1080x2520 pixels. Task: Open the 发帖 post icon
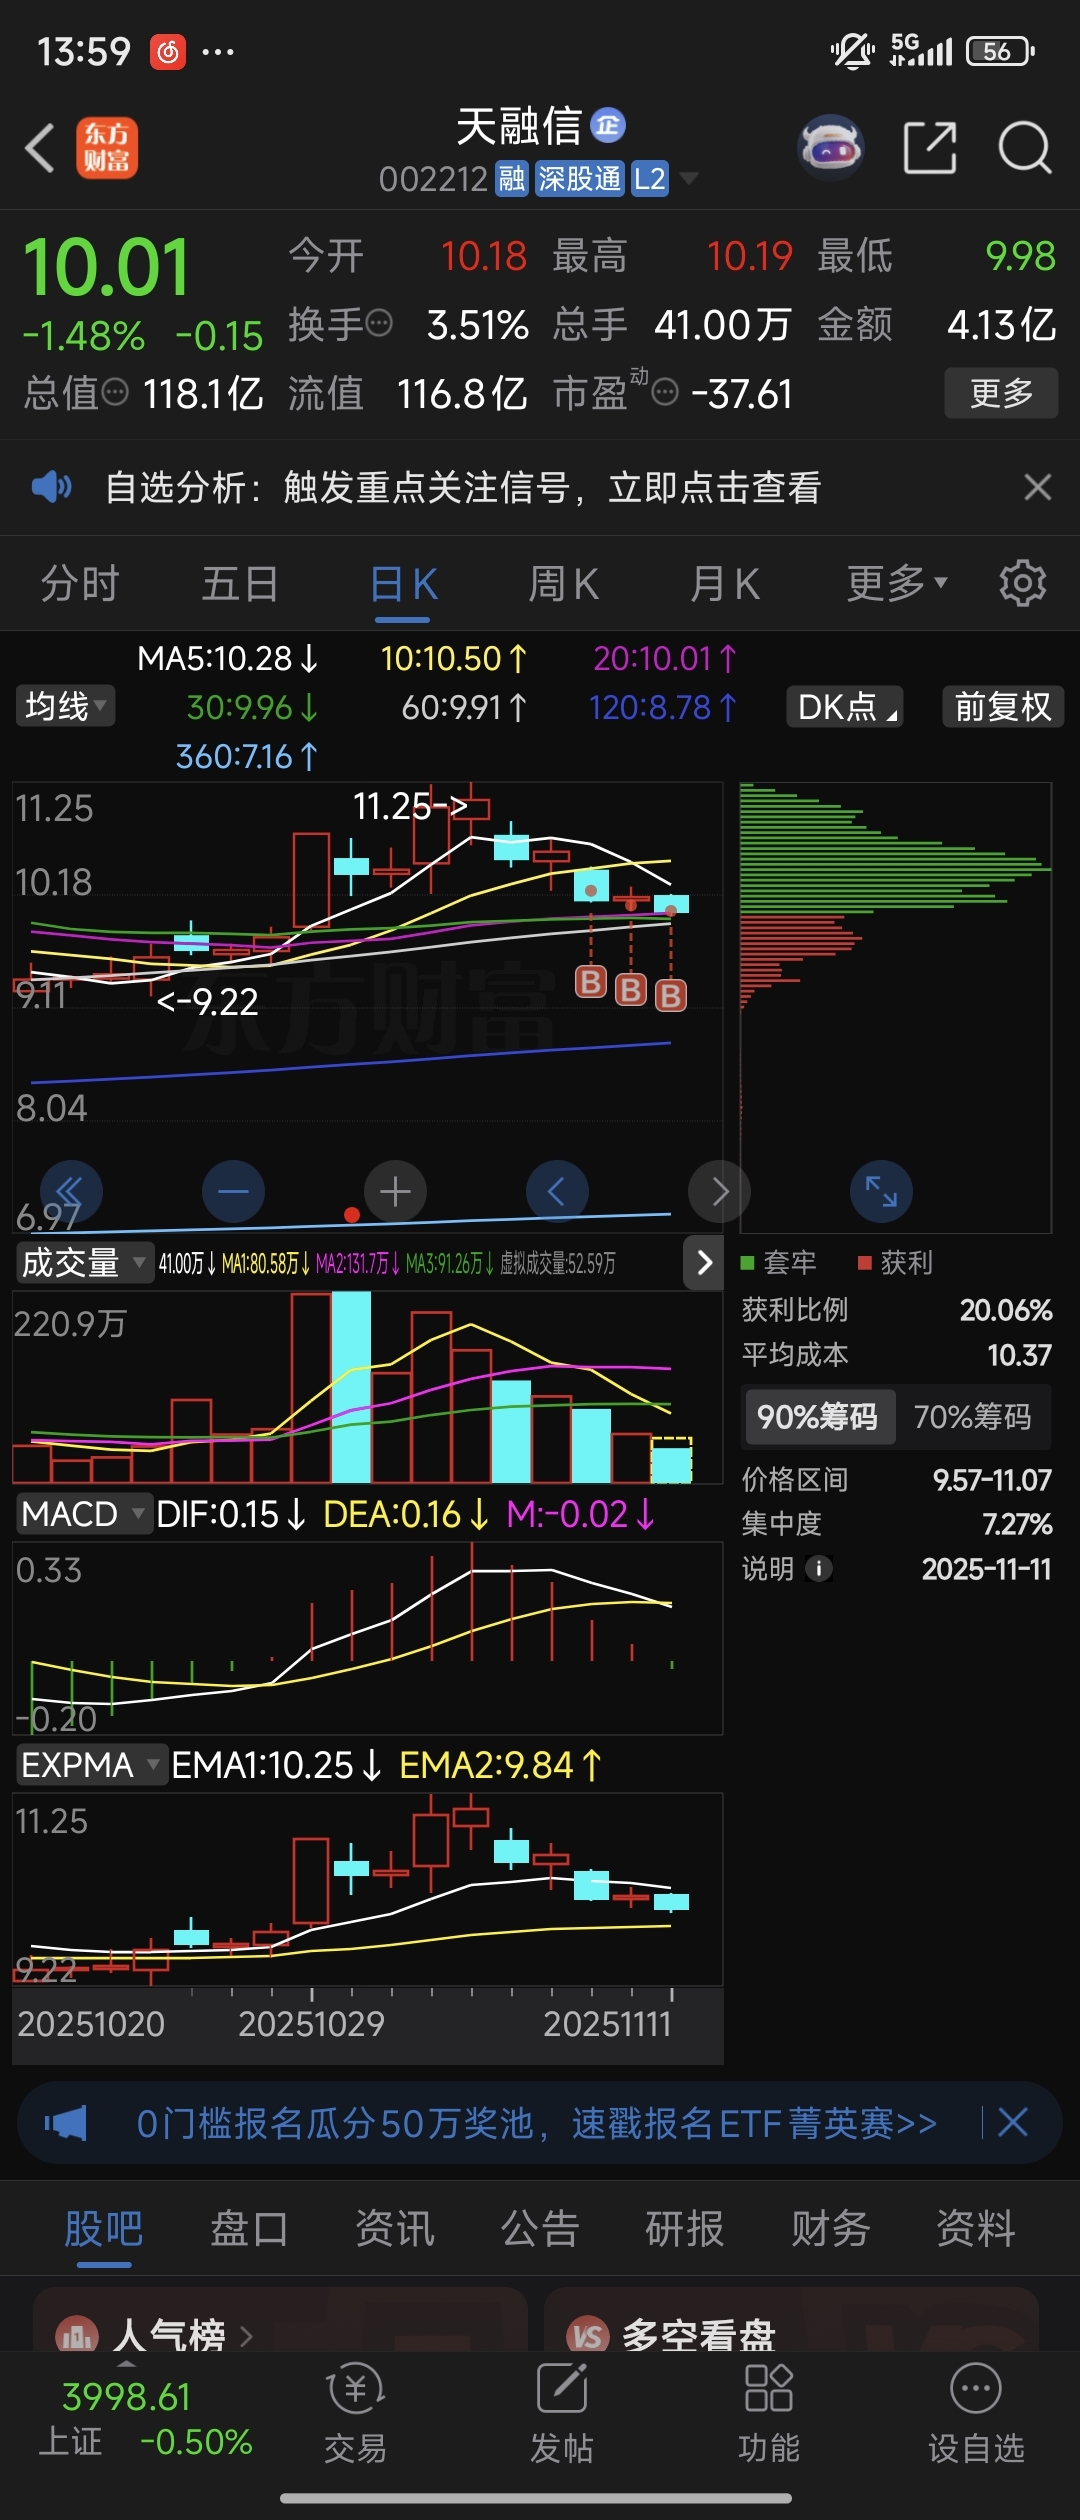click(562, 2389)
